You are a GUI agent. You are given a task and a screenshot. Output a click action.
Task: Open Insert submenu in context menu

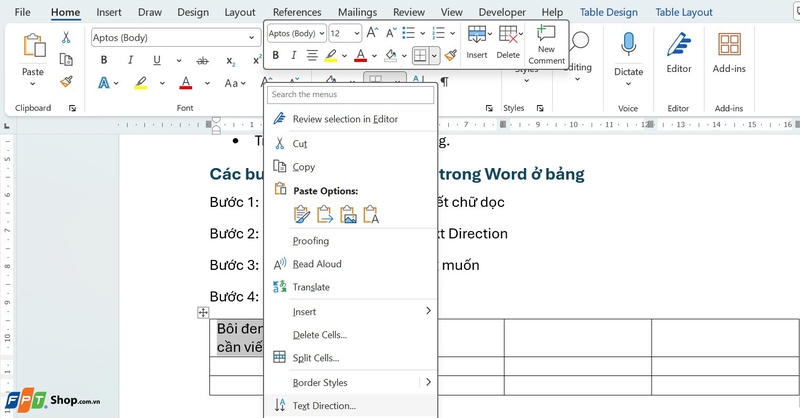pos(351,311)
